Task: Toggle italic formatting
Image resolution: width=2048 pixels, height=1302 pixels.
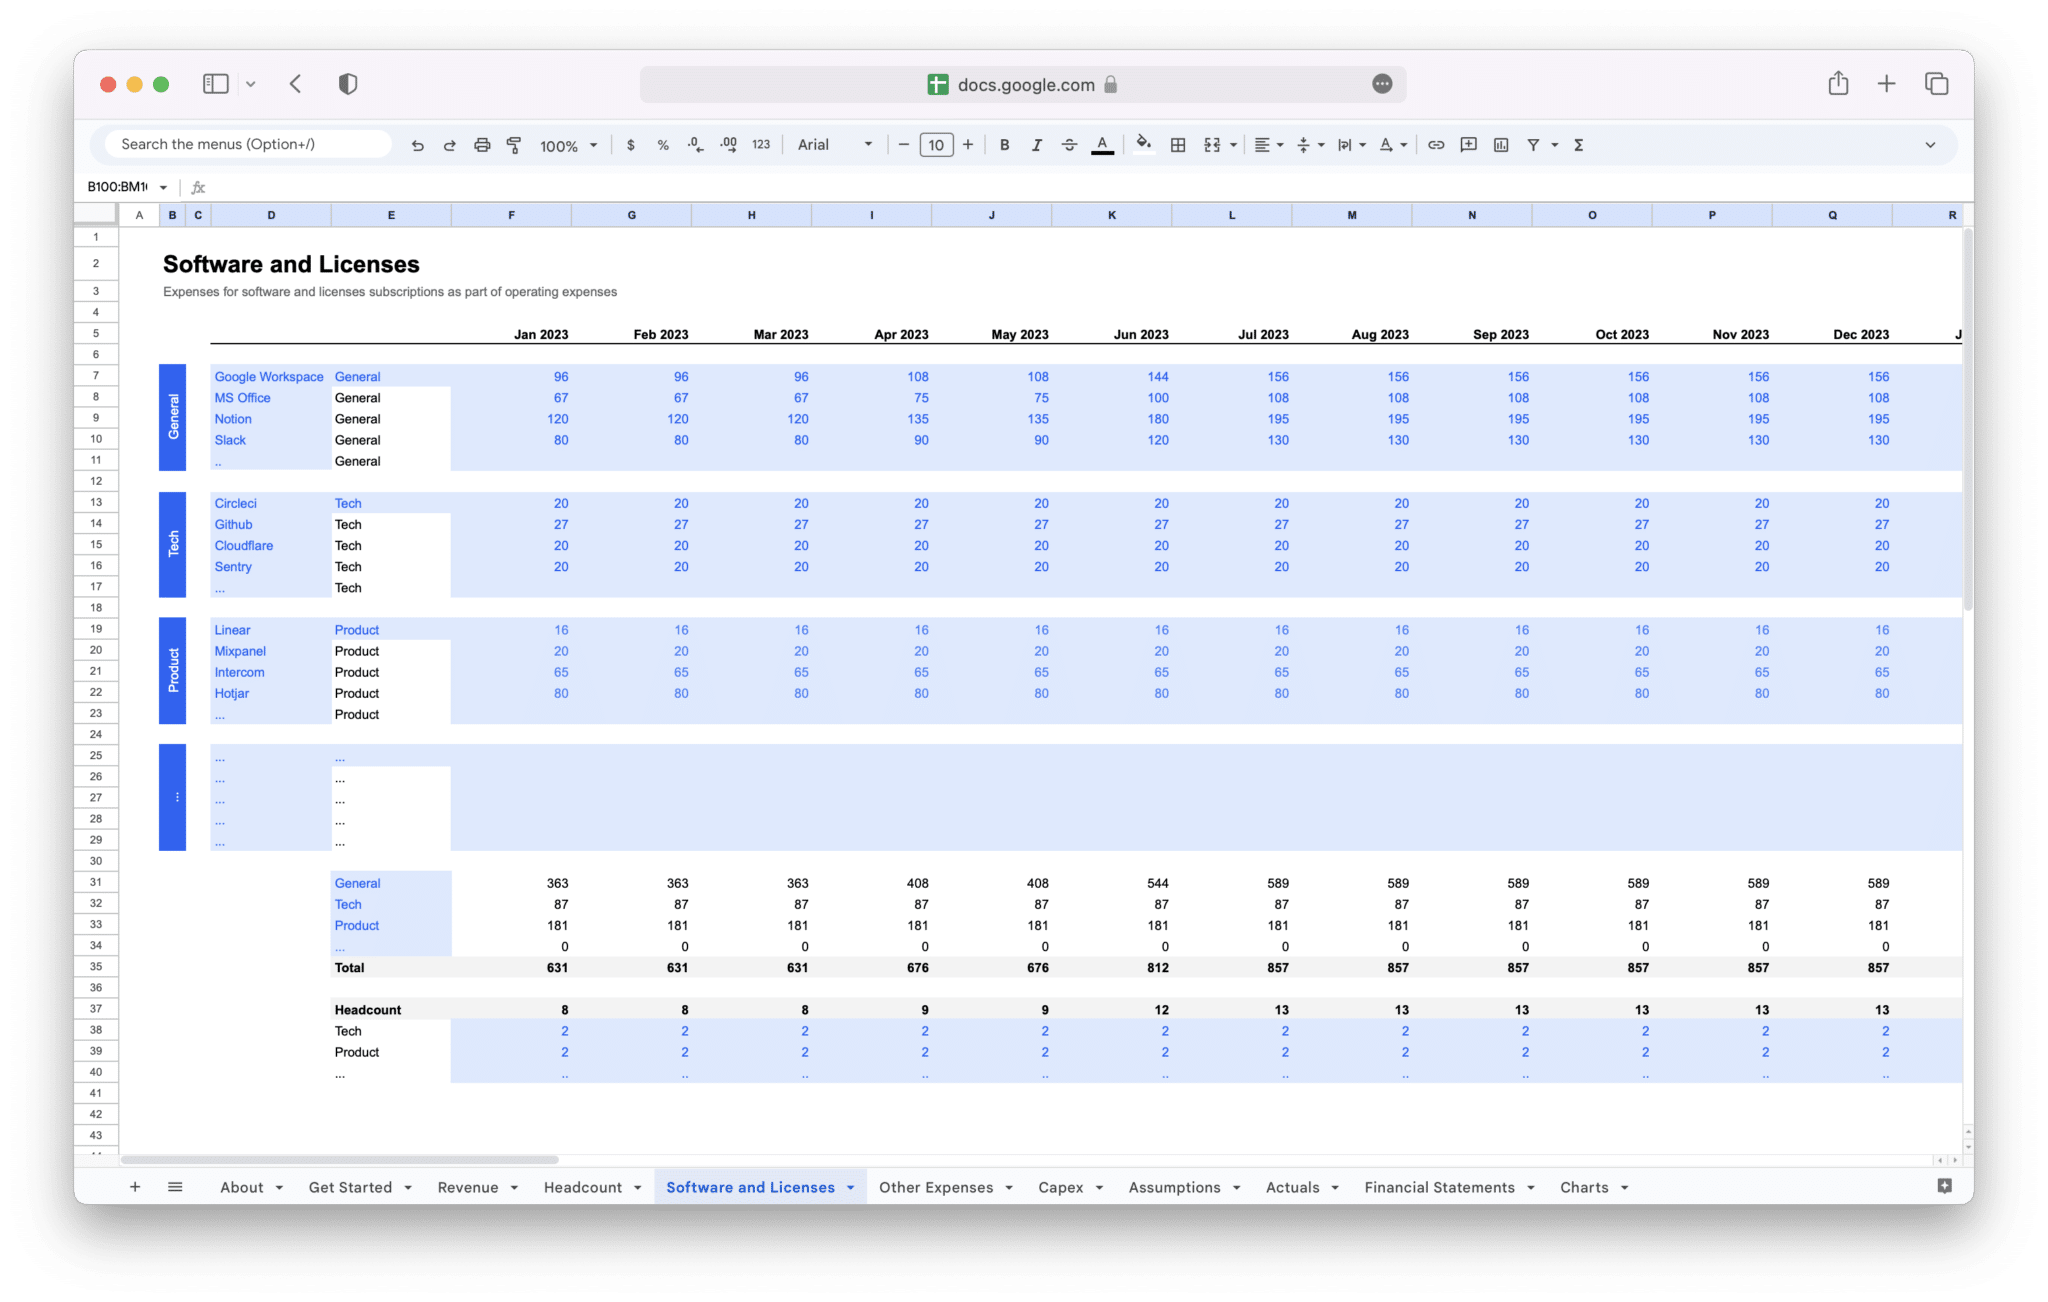Action: coord(1037,145)
